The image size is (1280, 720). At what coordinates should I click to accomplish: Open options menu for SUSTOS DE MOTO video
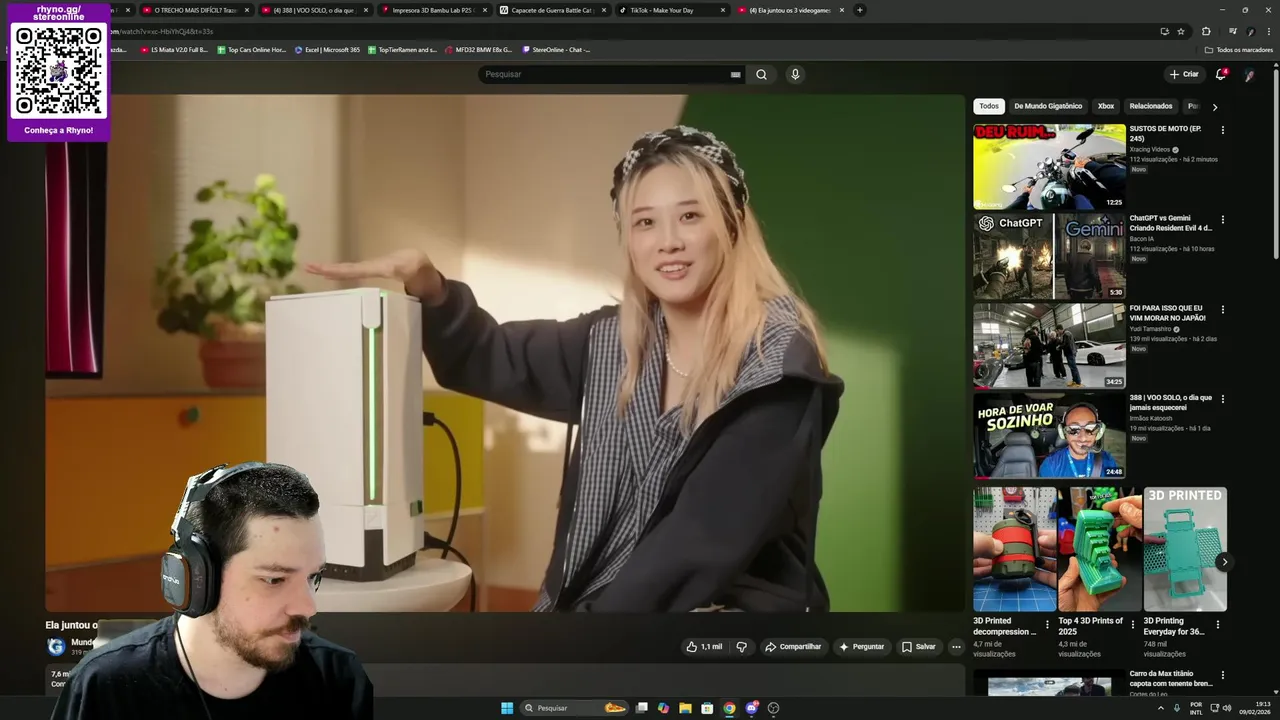click(x=1222, y=130)
